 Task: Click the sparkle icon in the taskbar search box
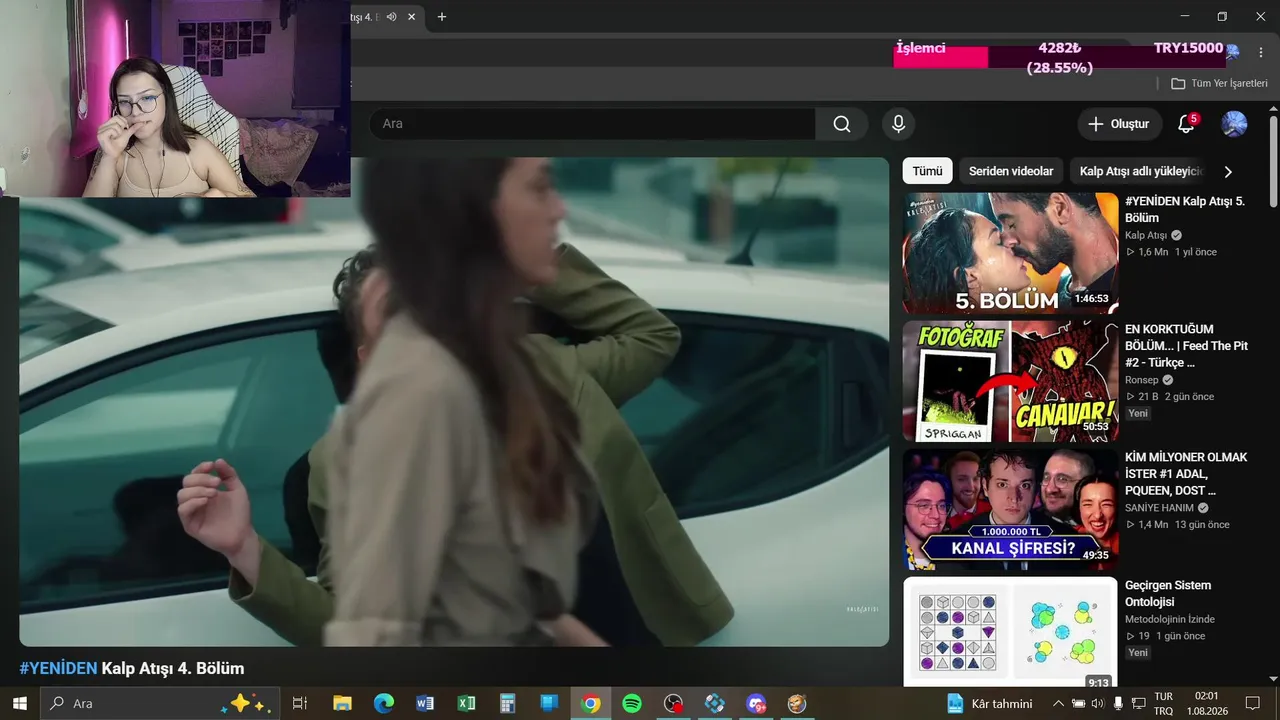(248, 703)
